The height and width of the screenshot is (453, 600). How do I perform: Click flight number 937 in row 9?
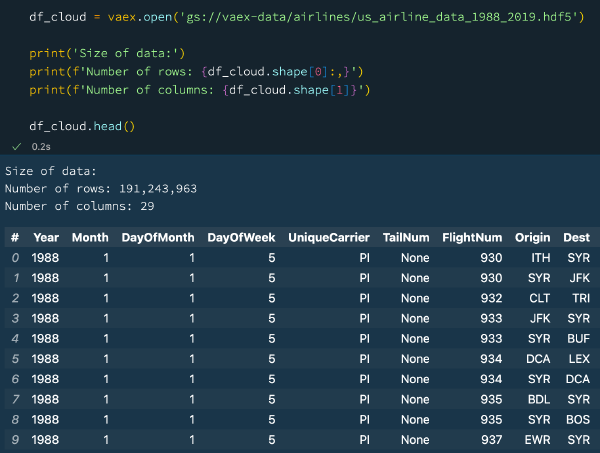[490, 439]
